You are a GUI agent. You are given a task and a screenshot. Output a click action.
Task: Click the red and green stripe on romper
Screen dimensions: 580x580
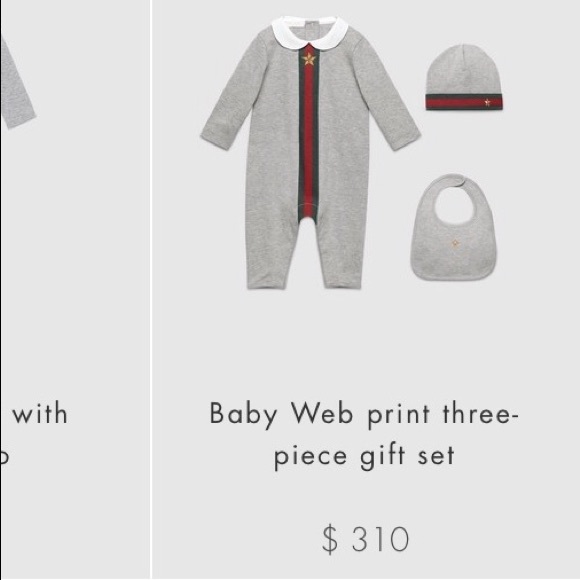[x=309, y=135]
